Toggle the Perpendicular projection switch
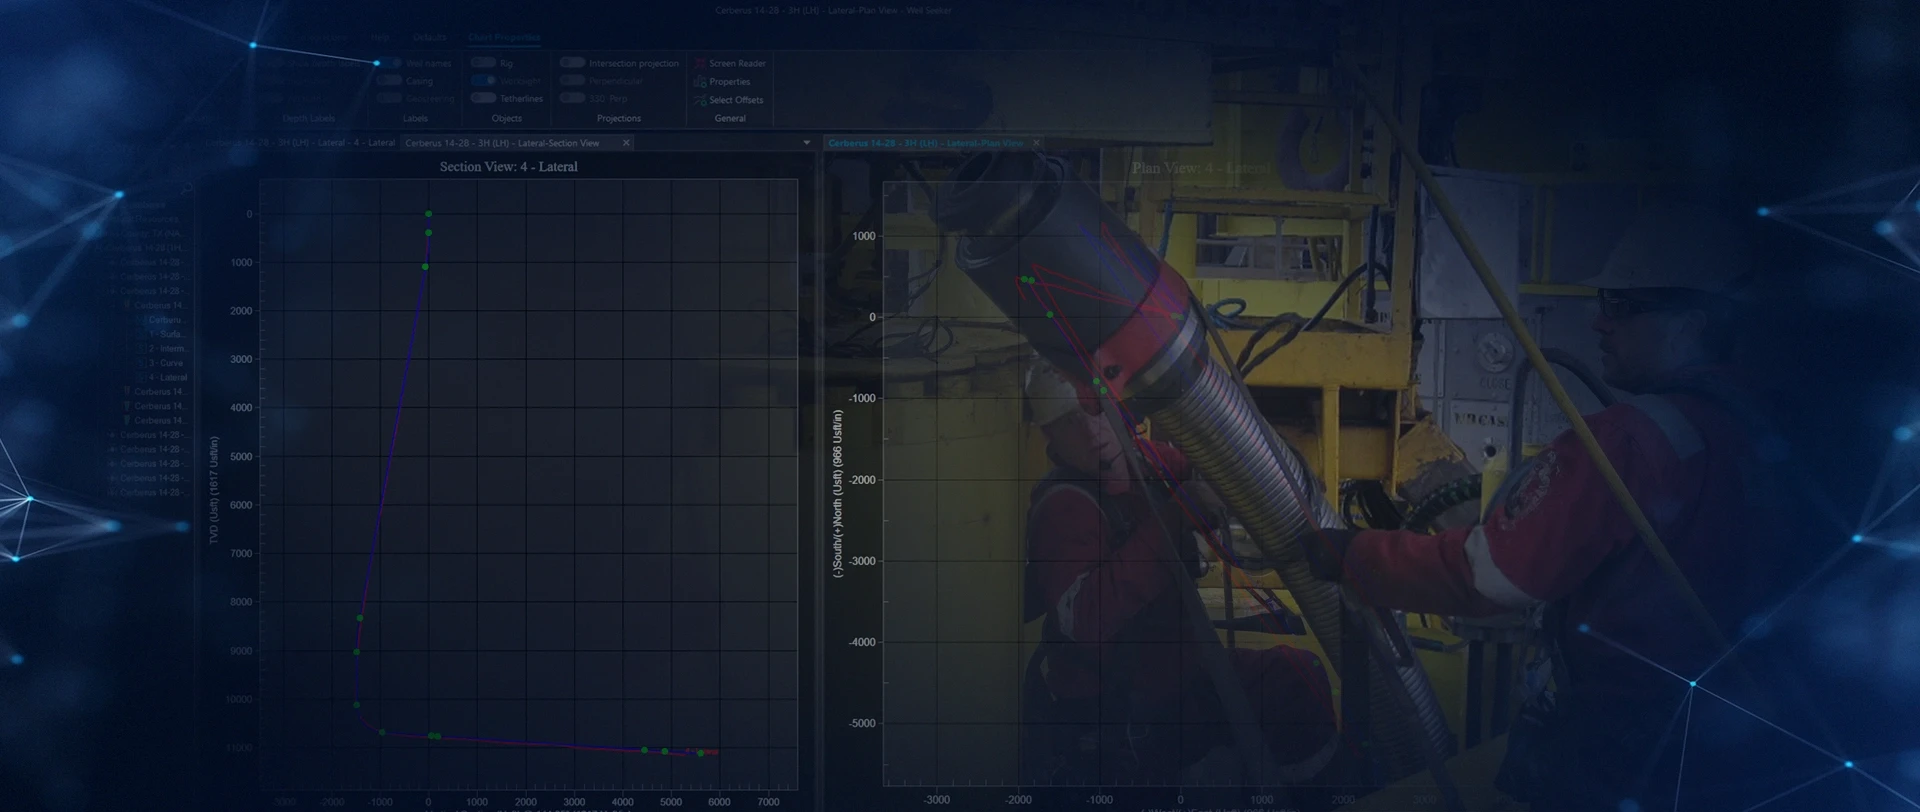 pos(572,80)
